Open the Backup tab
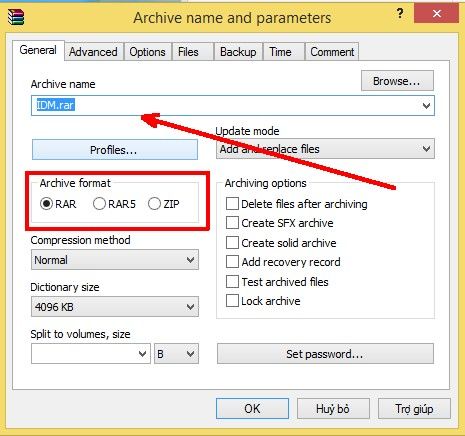Image resolution: width=465 pixels, height=436 pixels. 238,52
